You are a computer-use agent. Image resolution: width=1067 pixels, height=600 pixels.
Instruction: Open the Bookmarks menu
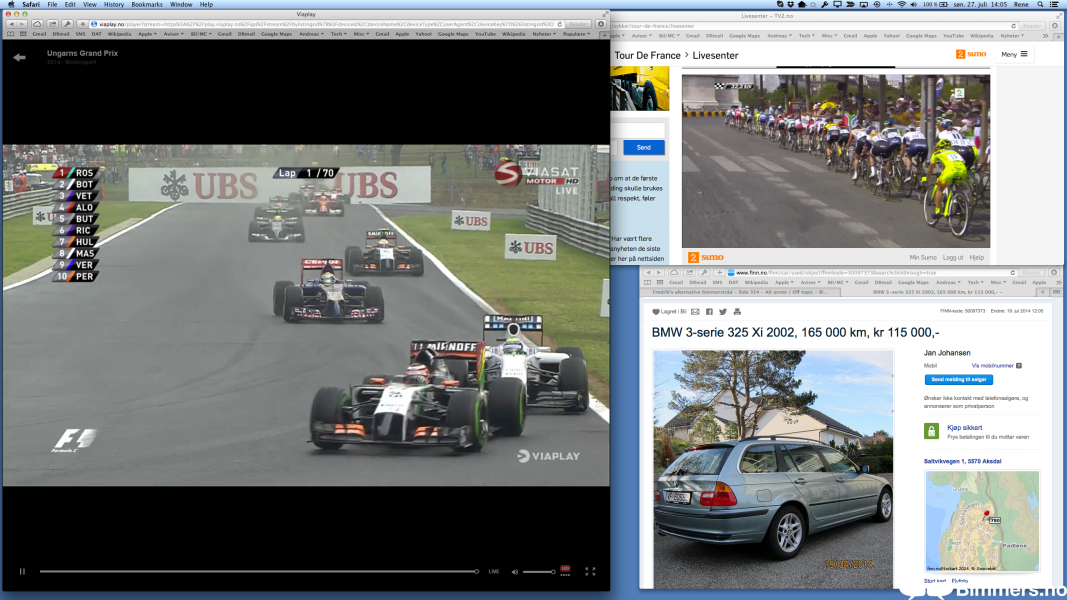pos(147,4)
